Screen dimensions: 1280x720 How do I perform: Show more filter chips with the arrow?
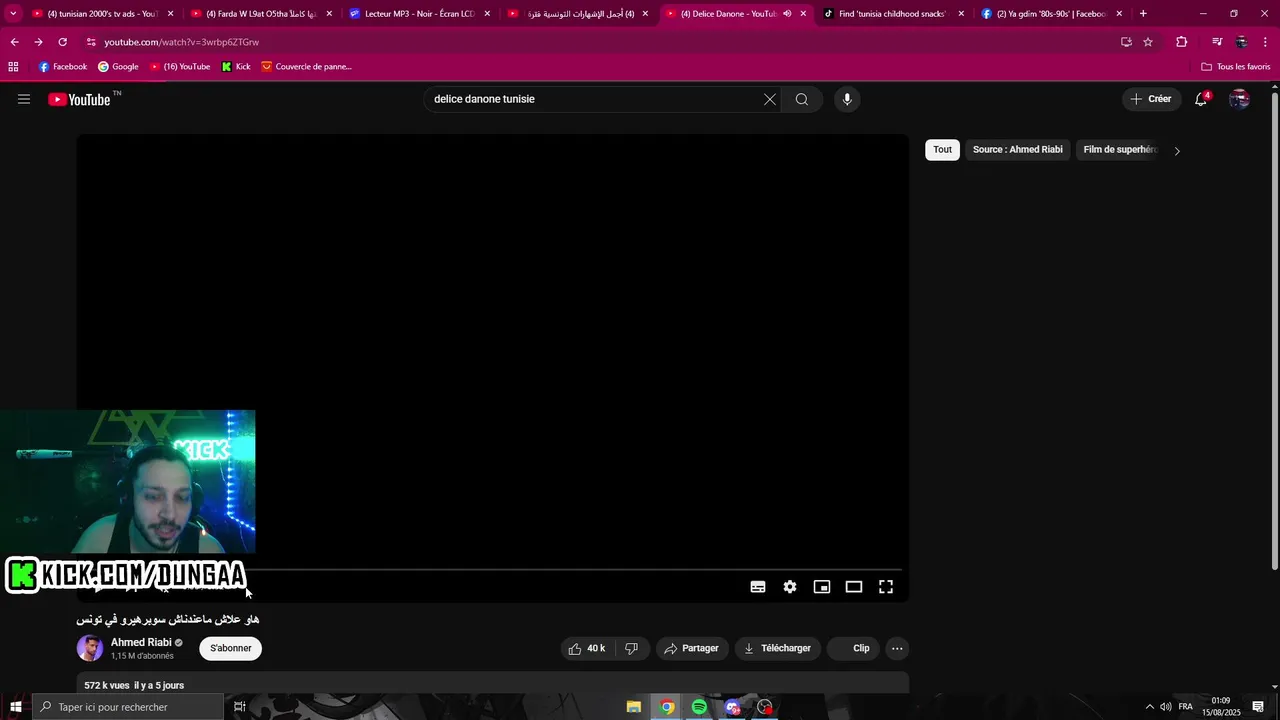point(1177,151)
